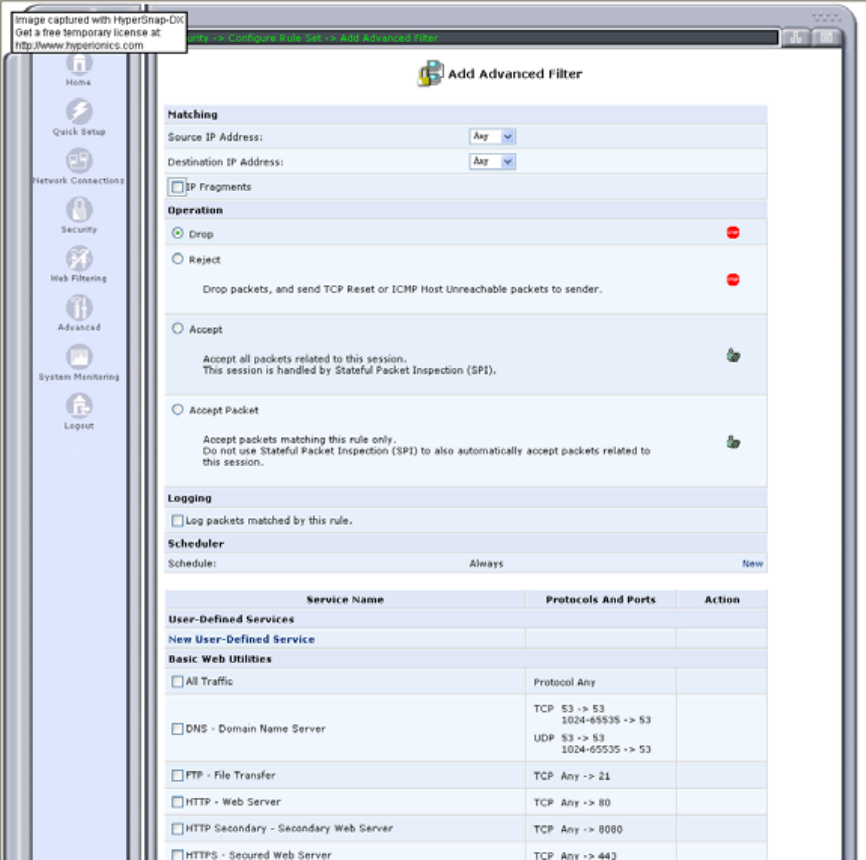Screen dimensions: 866x860
Task: Select the Reject operation
Action: coord(177,258)
